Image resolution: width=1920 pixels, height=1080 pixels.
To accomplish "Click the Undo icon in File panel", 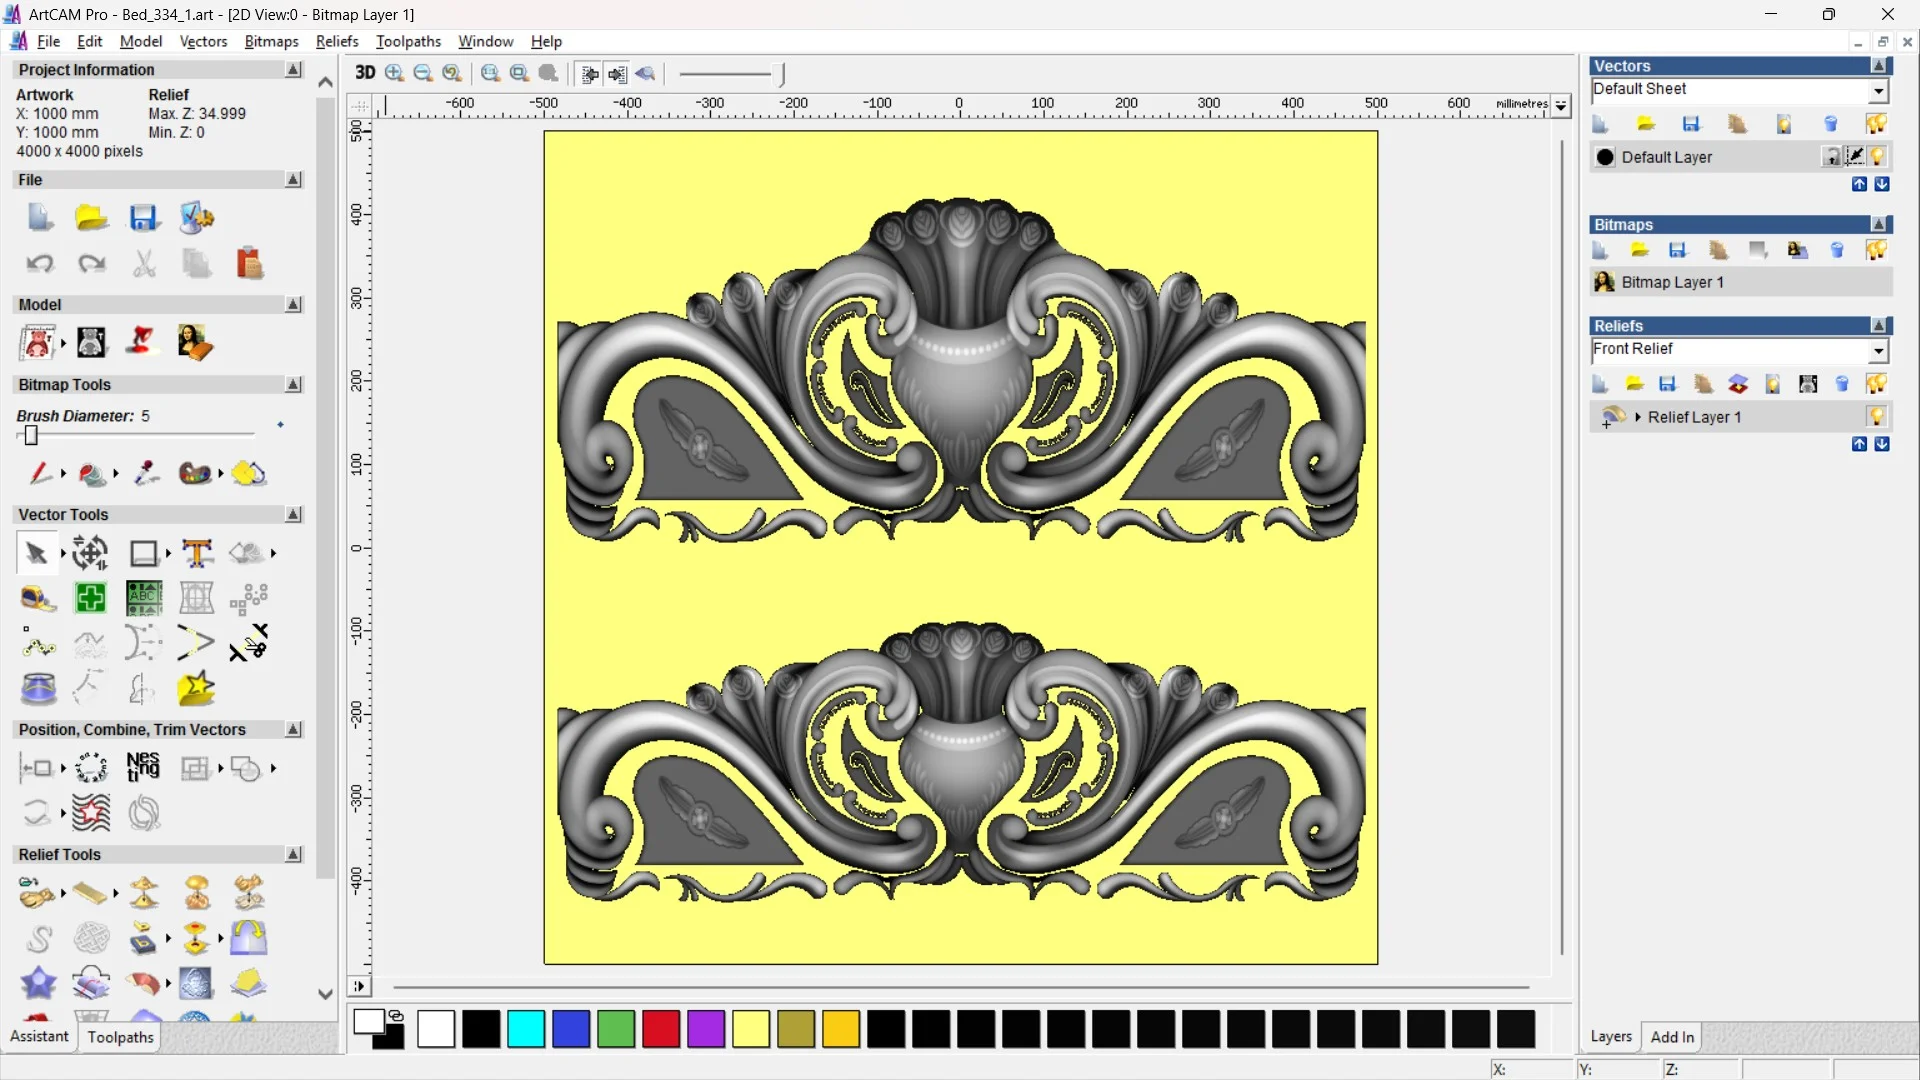I will [39, 263].
